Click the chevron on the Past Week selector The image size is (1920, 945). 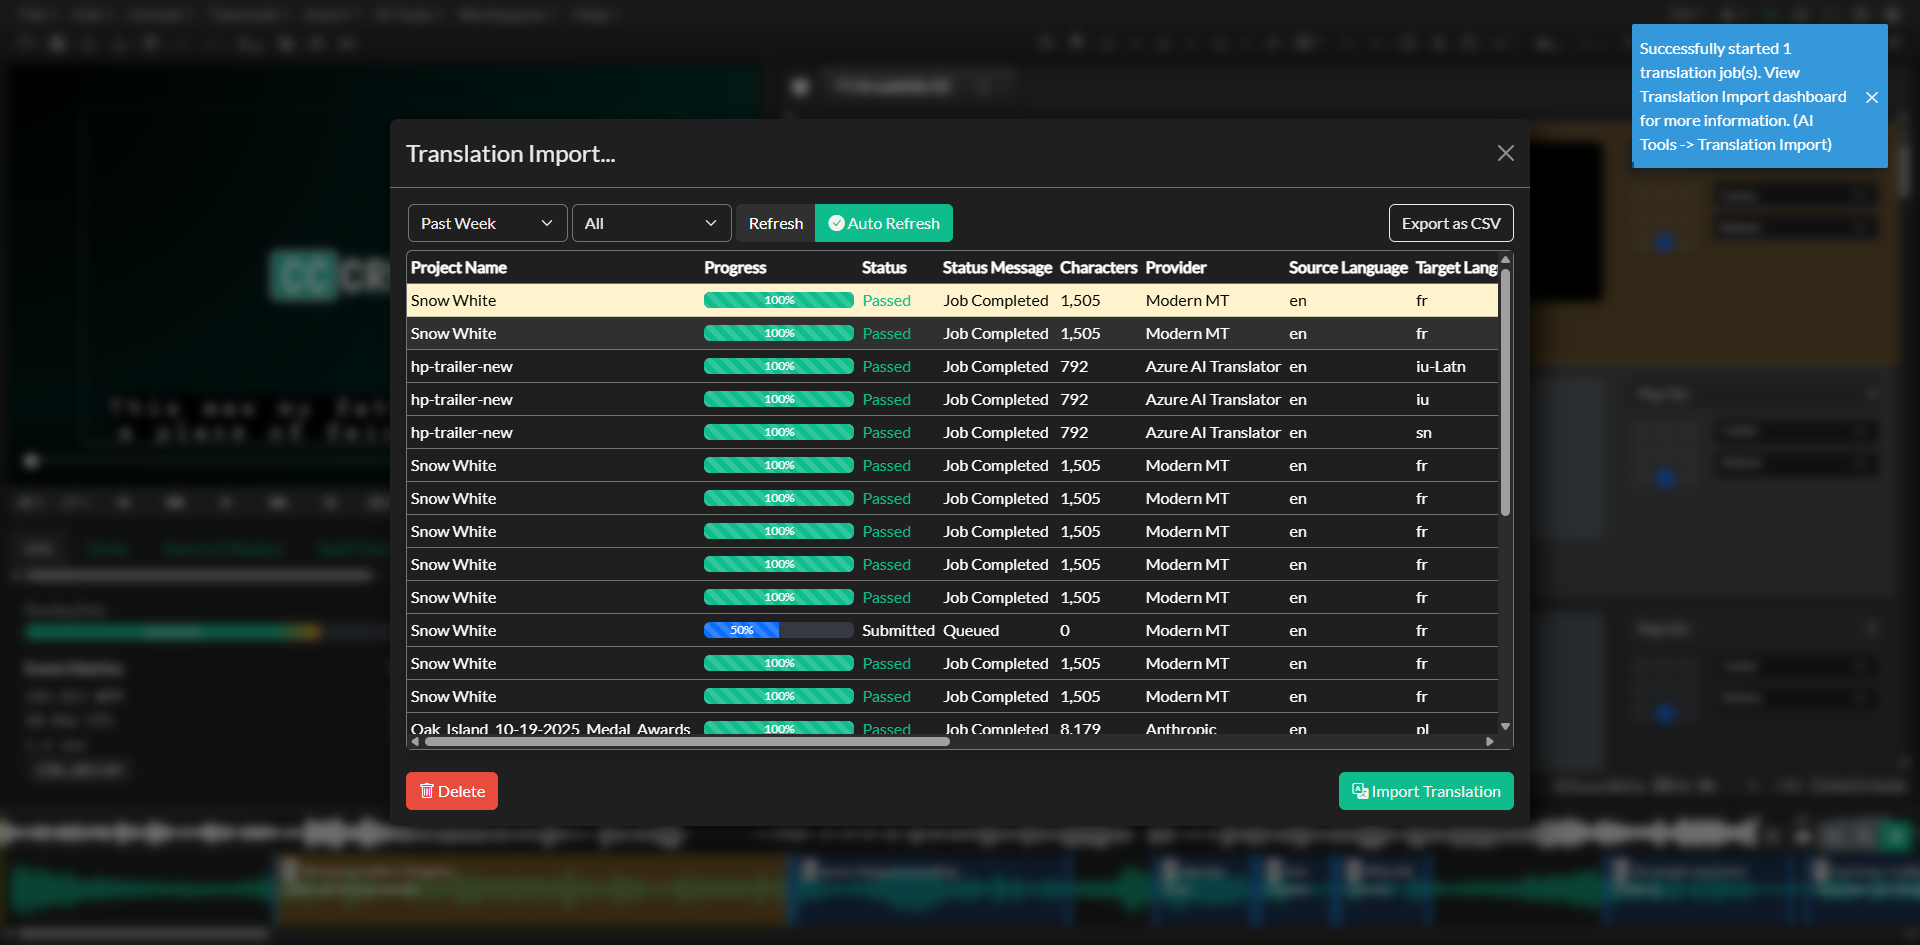pyautogui.click(x=547, y=223)
